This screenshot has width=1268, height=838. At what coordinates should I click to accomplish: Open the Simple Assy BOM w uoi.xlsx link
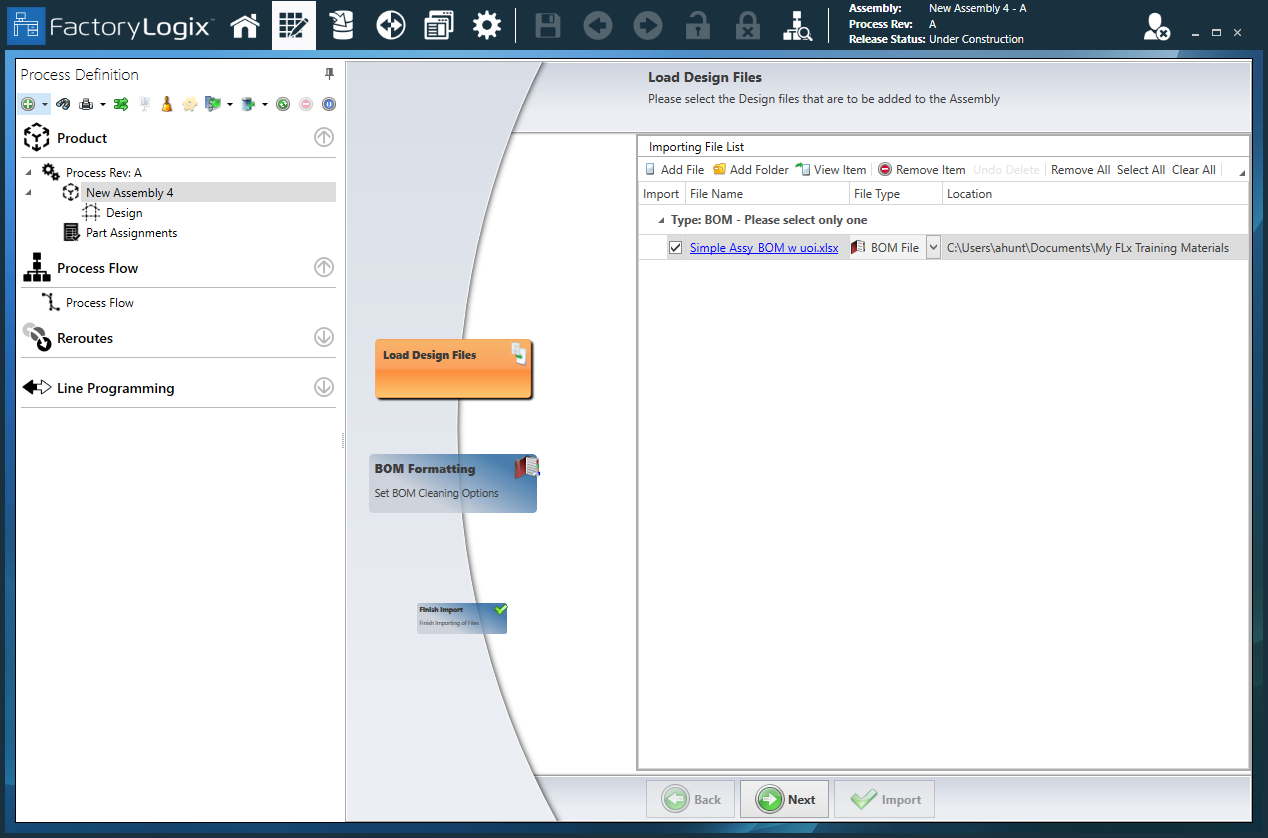point(764,247)
